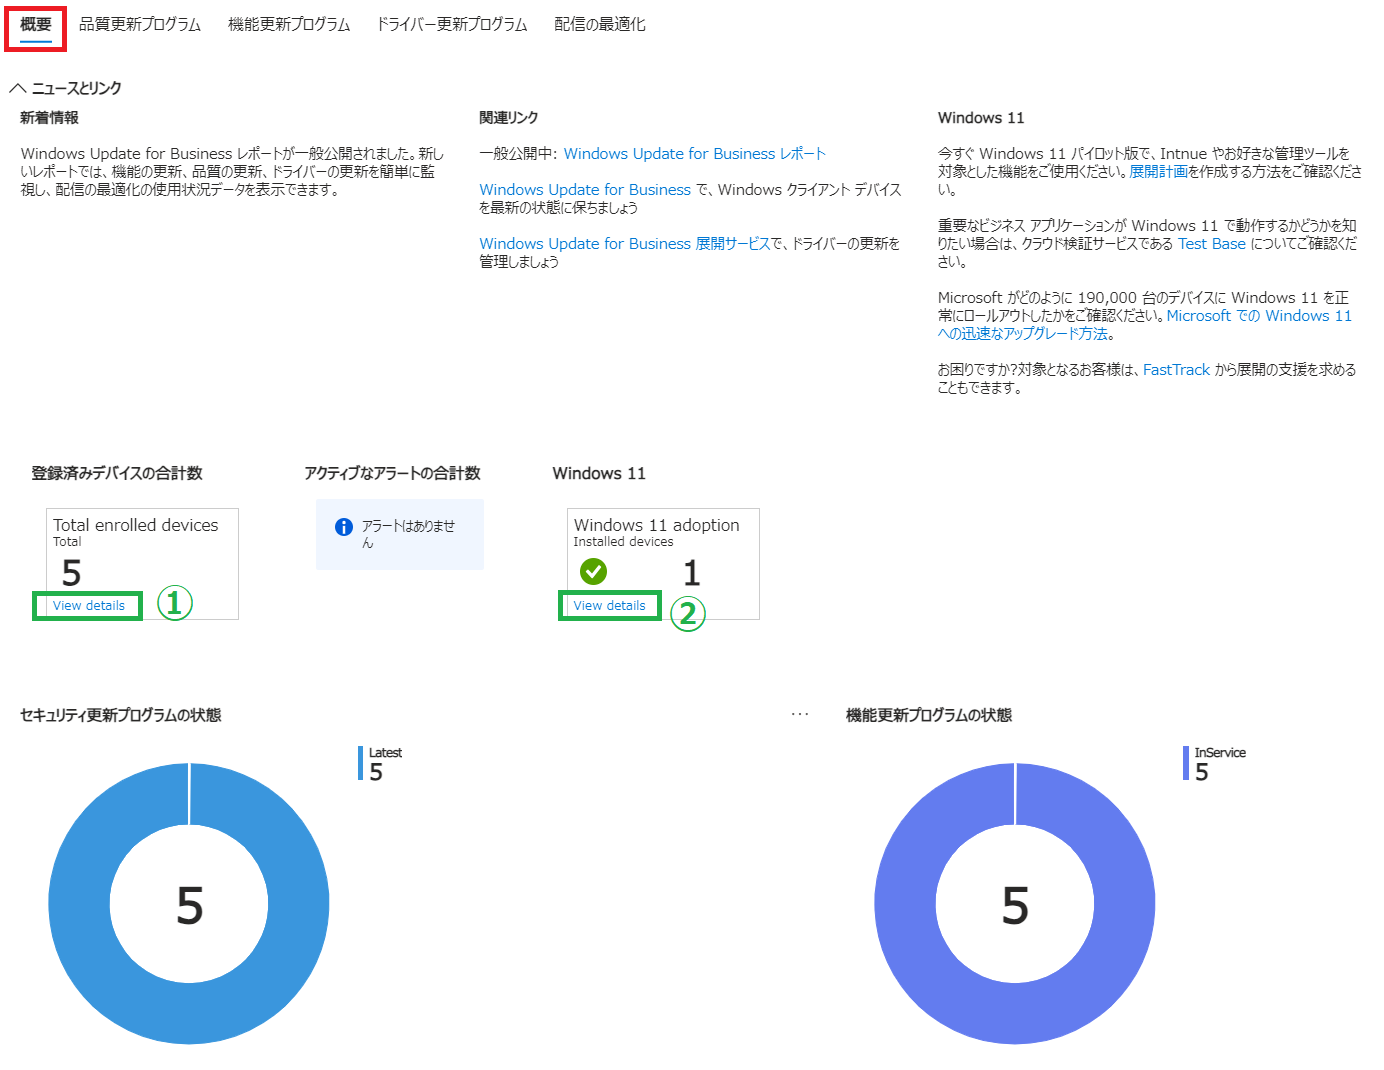This screenshot has height=1070, width=1384.
Task: Click the 新着情報 heading
Action: click(x=50, y=118)
